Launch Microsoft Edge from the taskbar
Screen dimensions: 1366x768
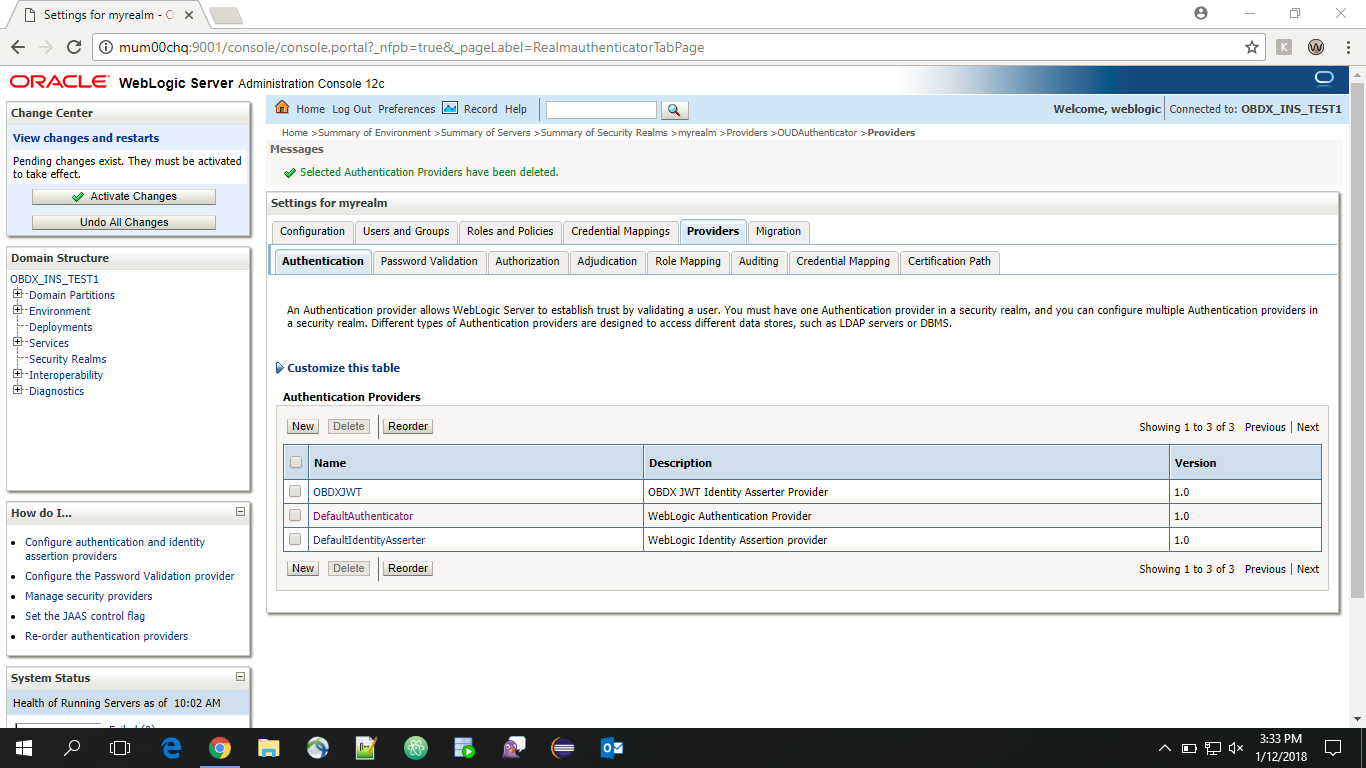click(171, 748)
